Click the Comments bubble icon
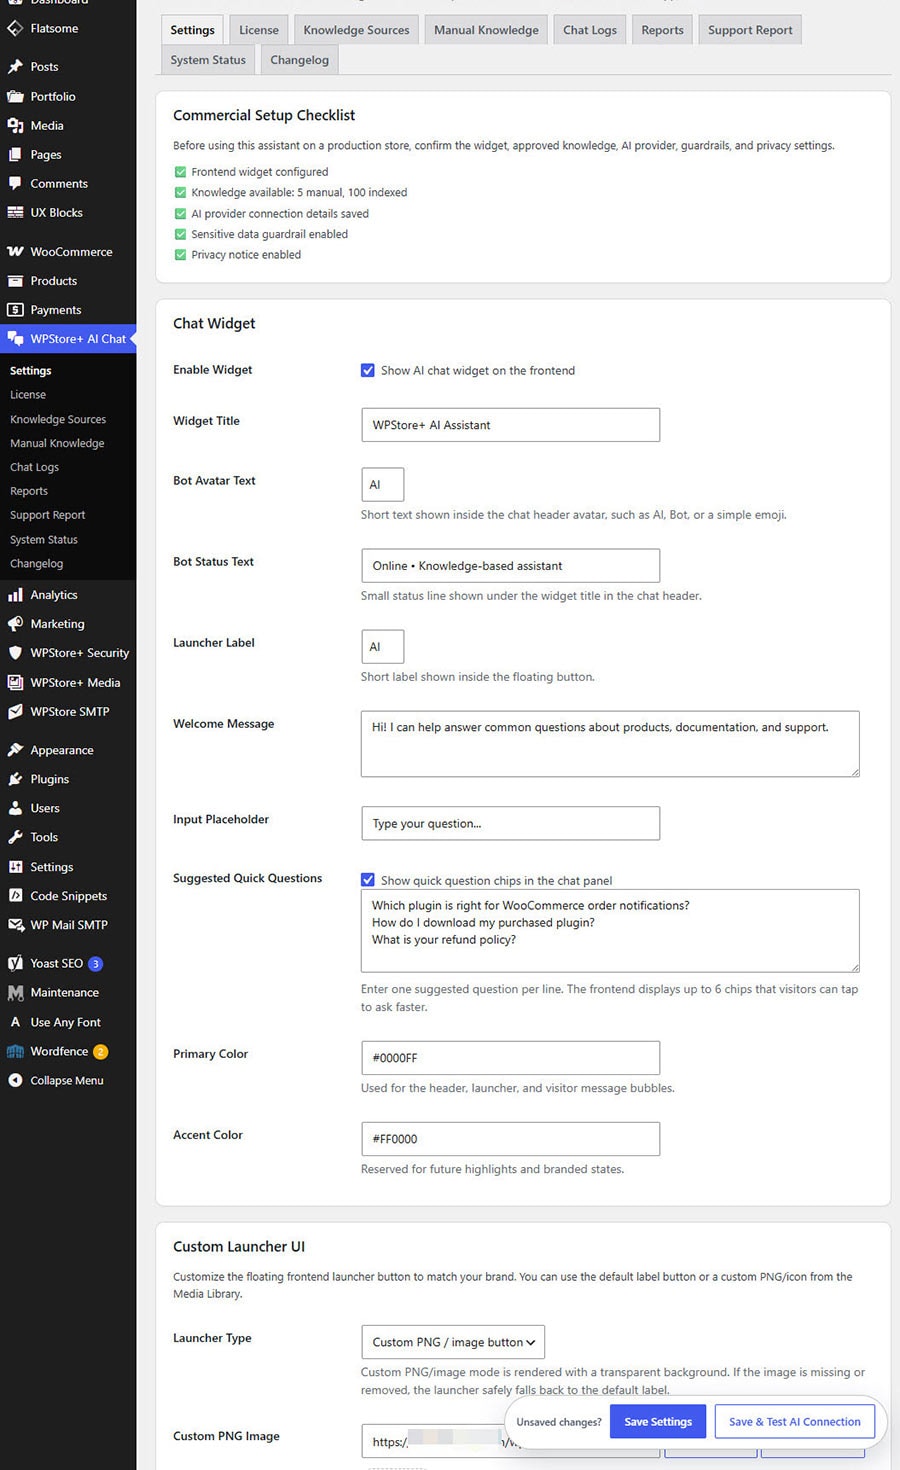 pyautogui.click(x=15, y=184)
